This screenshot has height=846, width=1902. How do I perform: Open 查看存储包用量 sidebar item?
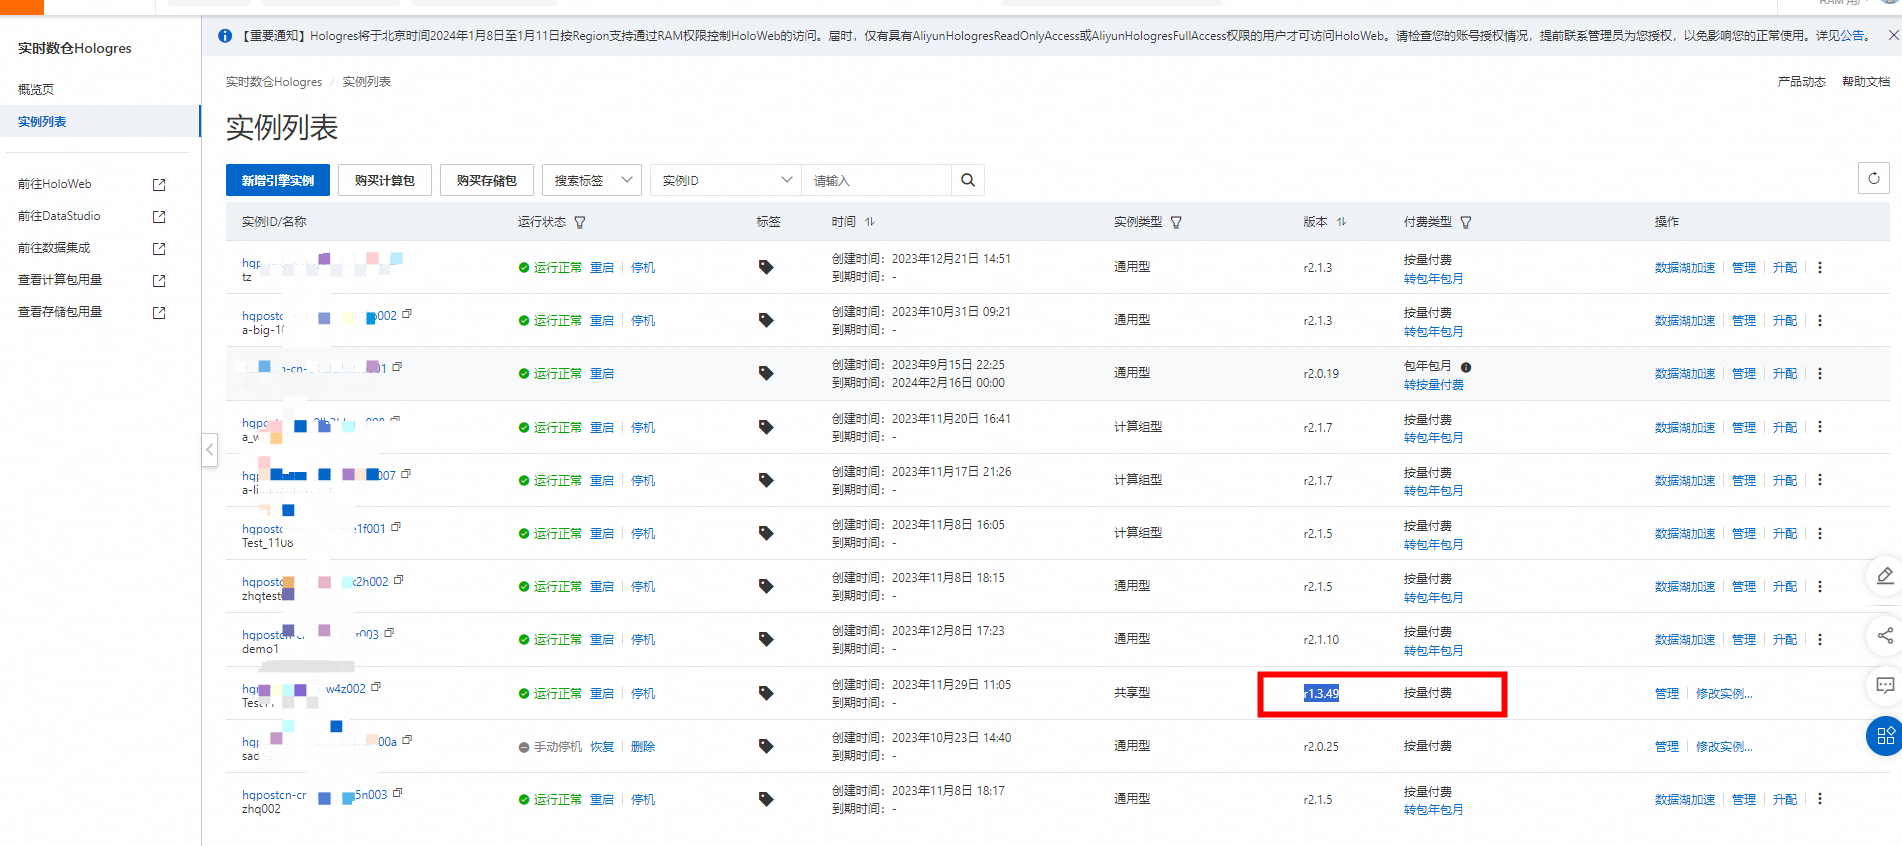click(60, 312)
